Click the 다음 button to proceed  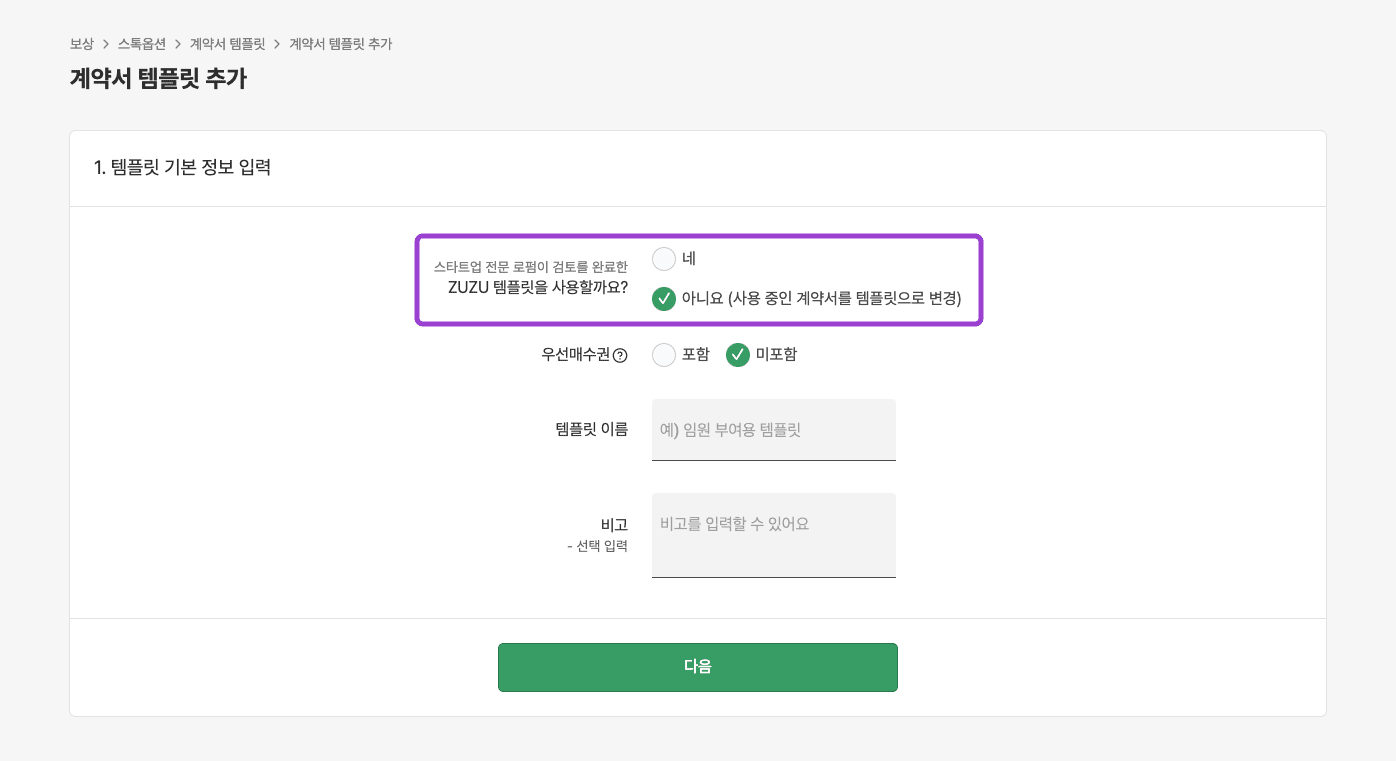pos(698,667)
